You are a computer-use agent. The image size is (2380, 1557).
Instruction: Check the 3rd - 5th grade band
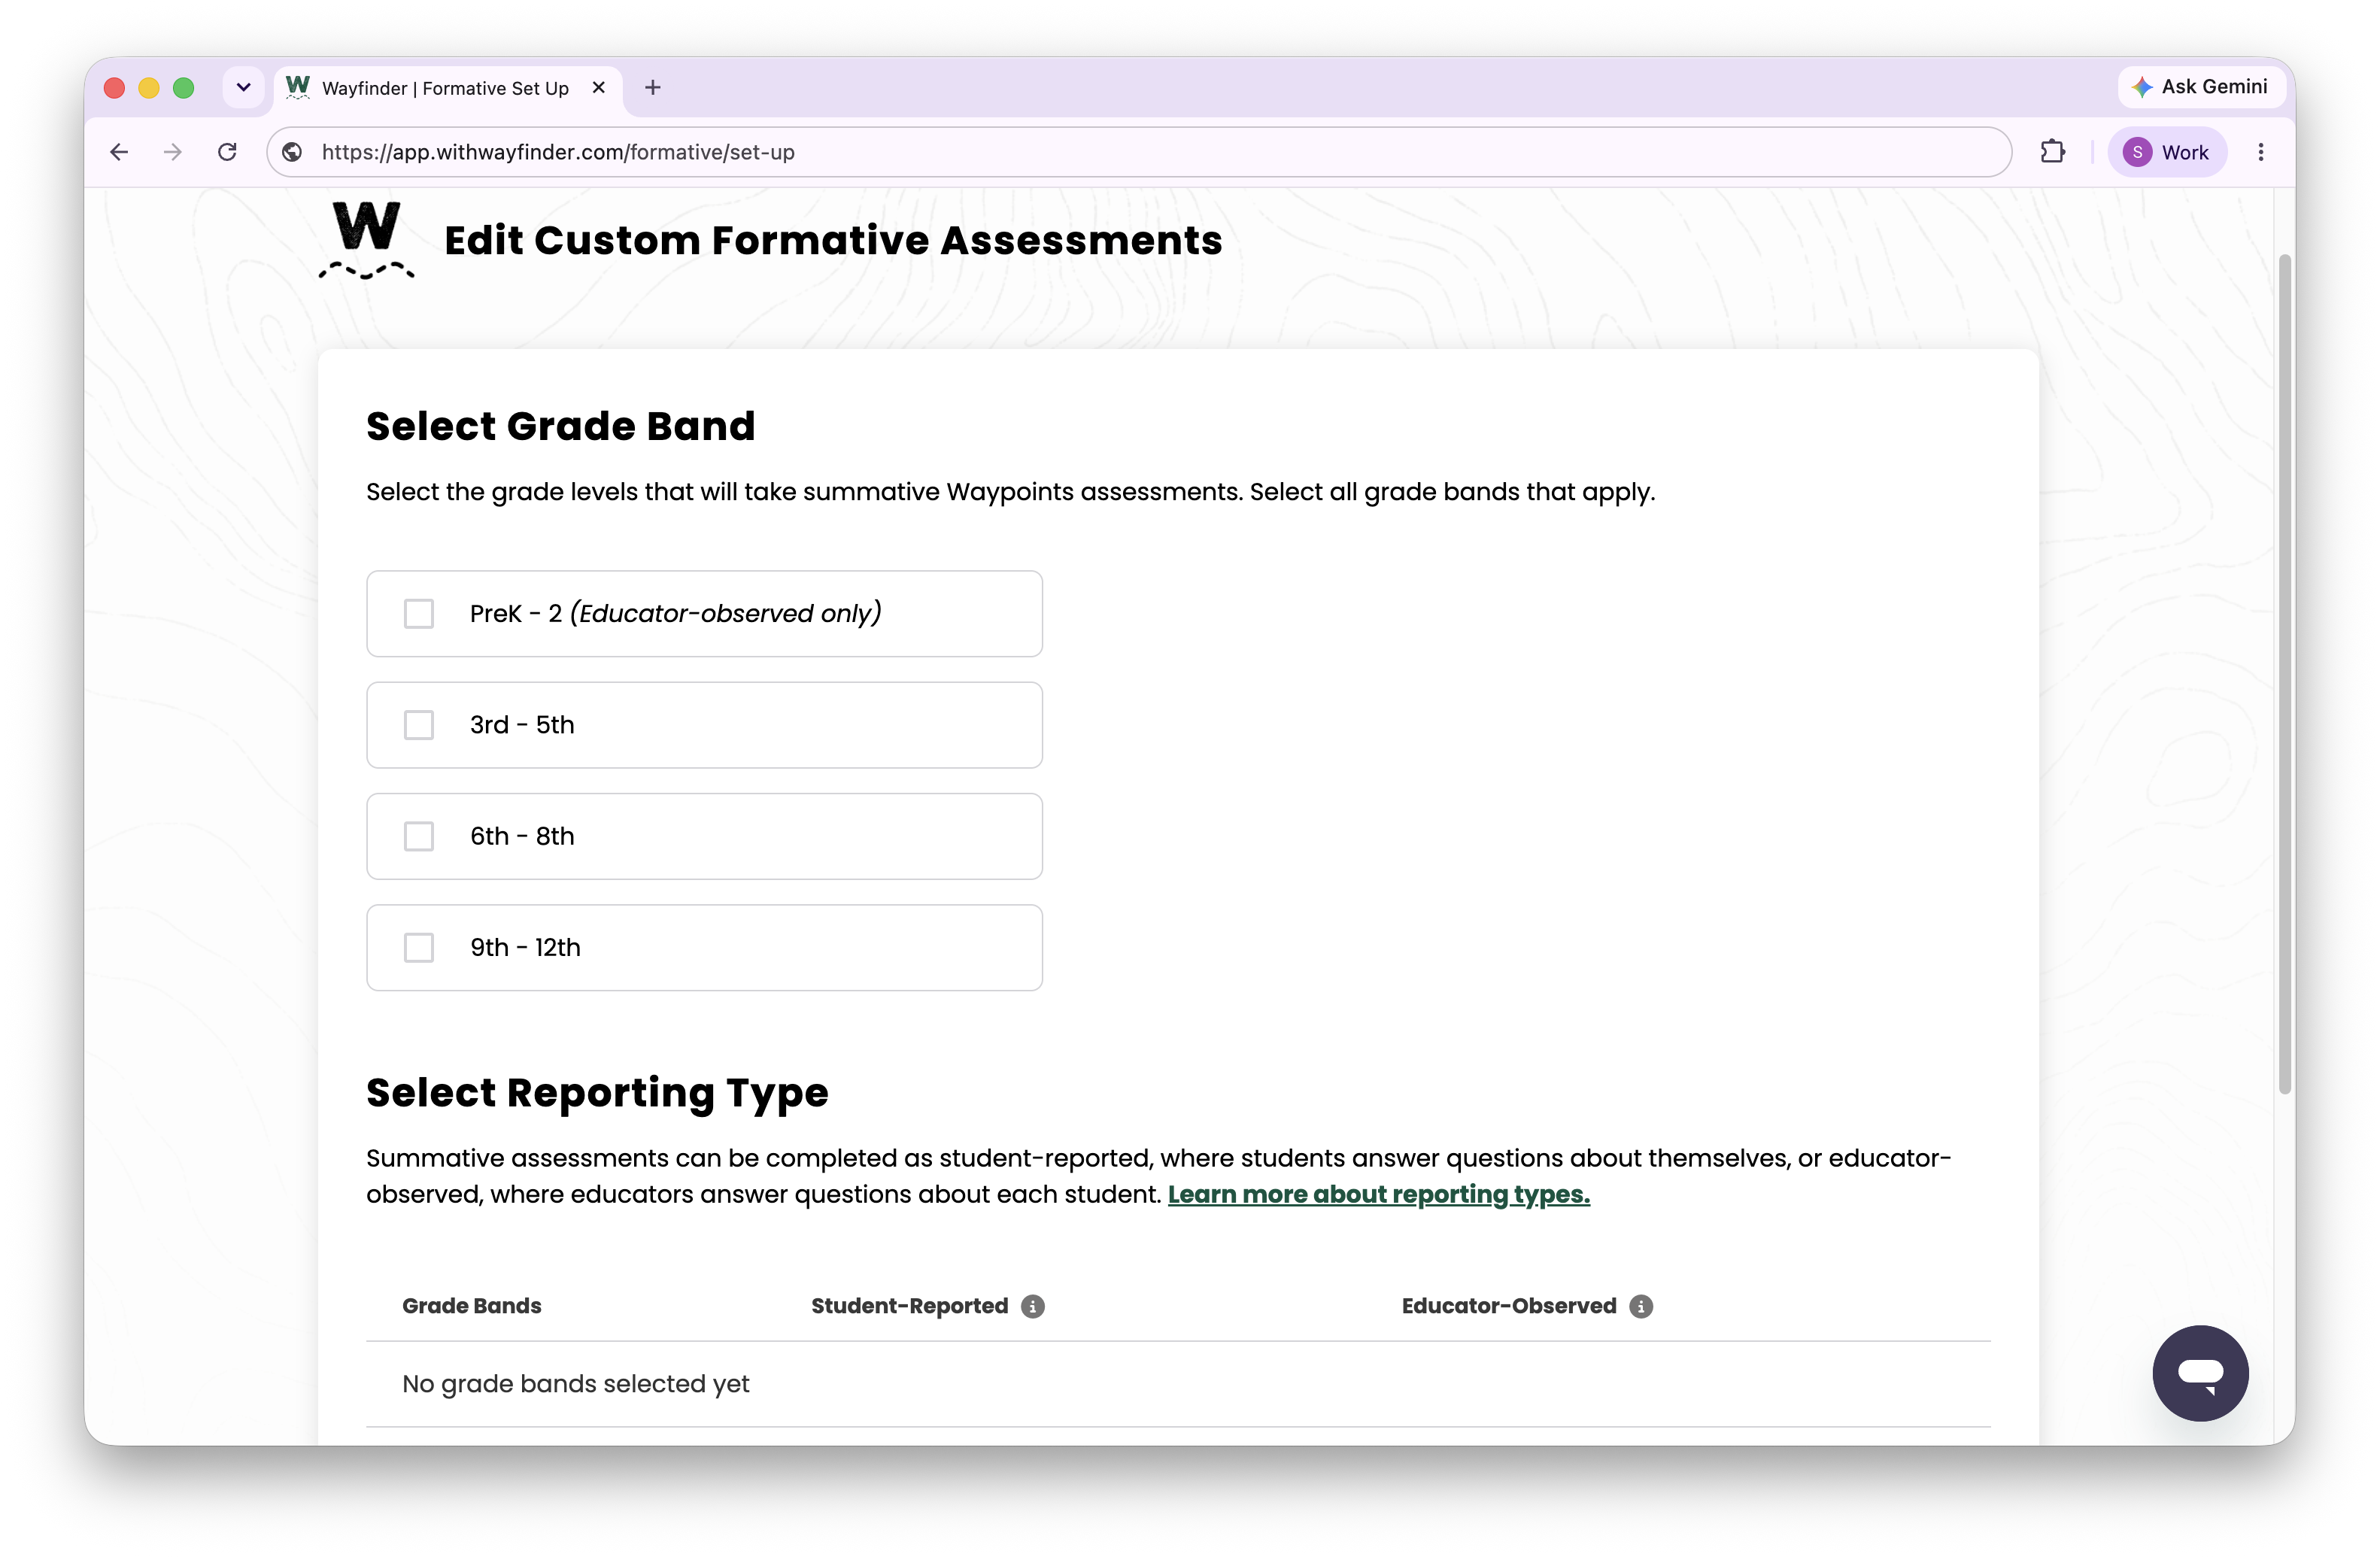coord(419,725)
